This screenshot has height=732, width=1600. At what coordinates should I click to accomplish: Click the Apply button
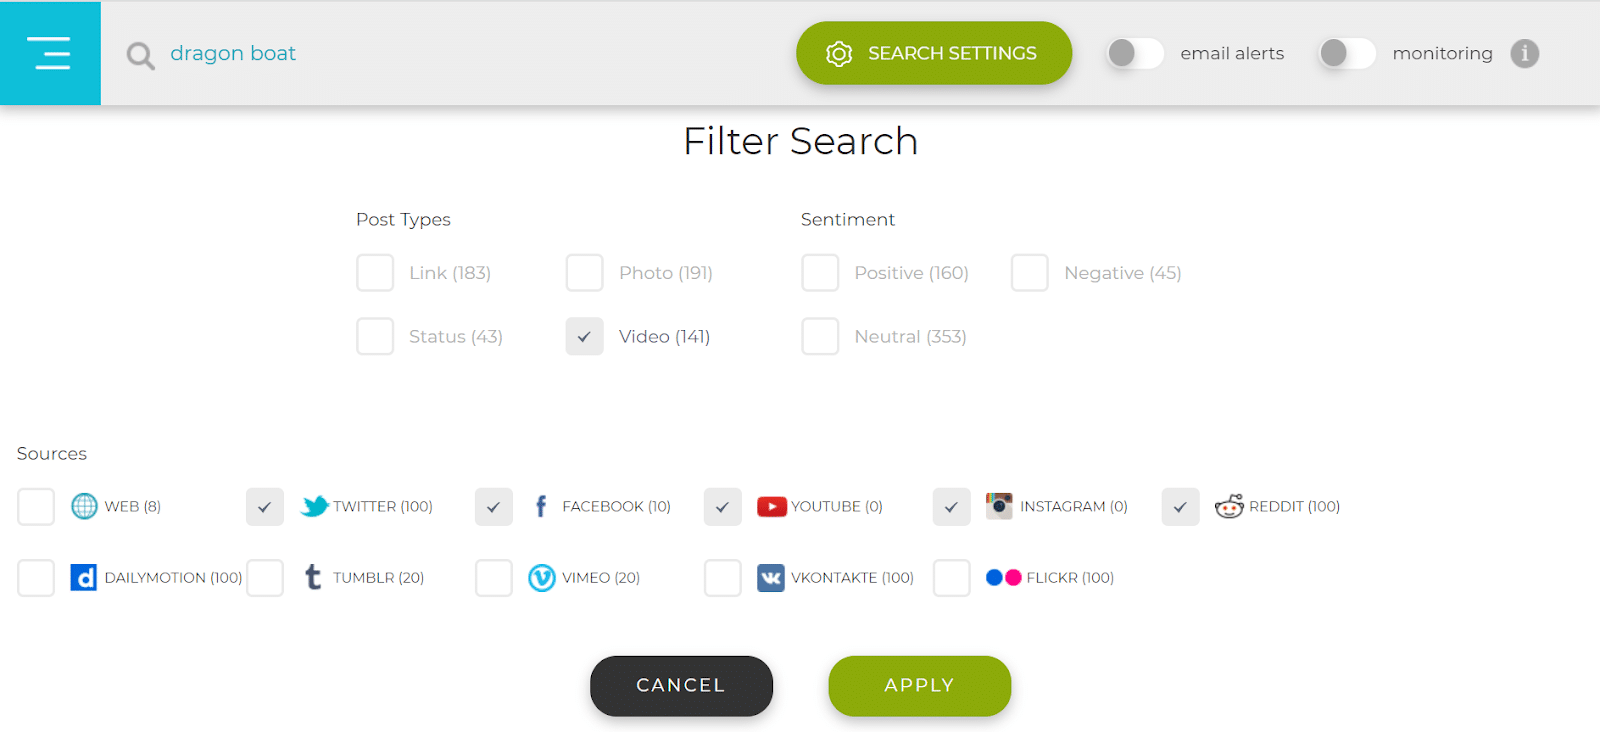click(918, 685)
